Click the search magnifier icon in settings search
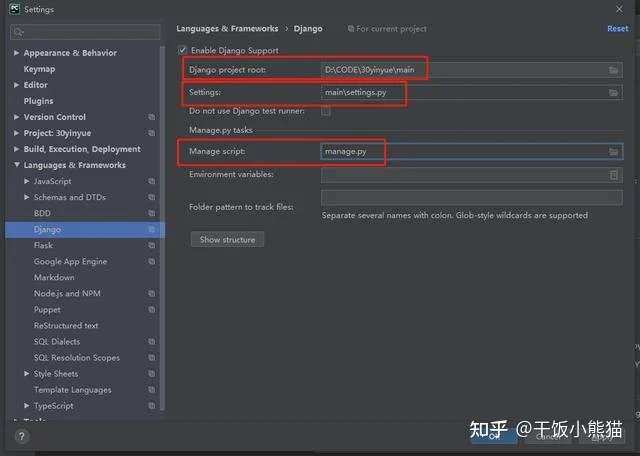This screenshot has width=640, height=456. click(18, 32)
